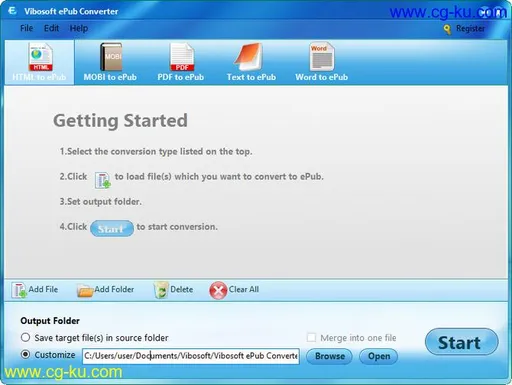Screen dimensions: 512x385
Task: Click the Browse button
Action: point(329,356)
